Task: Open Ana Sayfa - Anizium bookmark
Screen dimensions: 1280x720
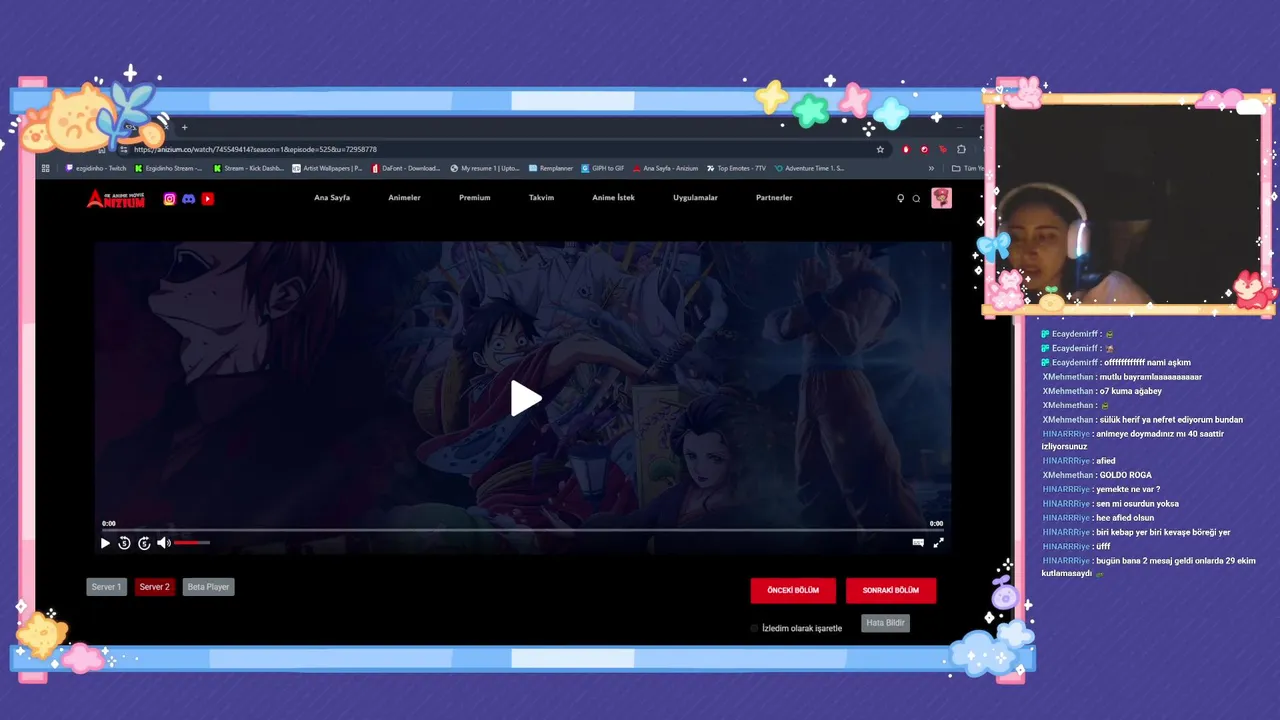Action: [x=665, y=168]
